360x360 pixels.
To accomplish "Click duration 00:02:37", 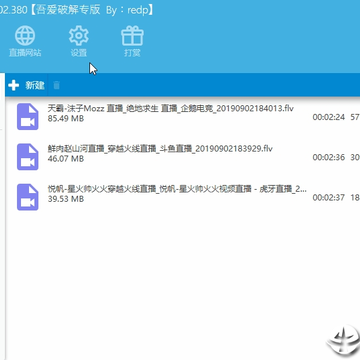I will click(x=329, y=198).
